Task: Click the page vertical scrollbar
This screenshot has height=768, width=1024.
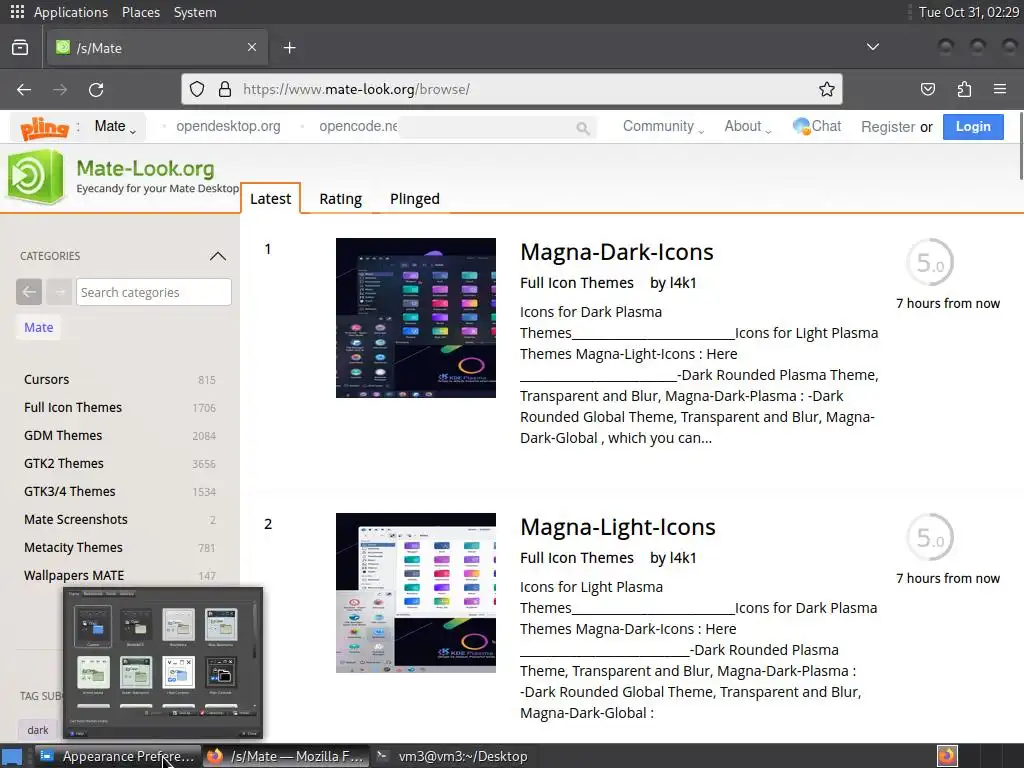Action: pyautogui.click(x=1020, y=147)
